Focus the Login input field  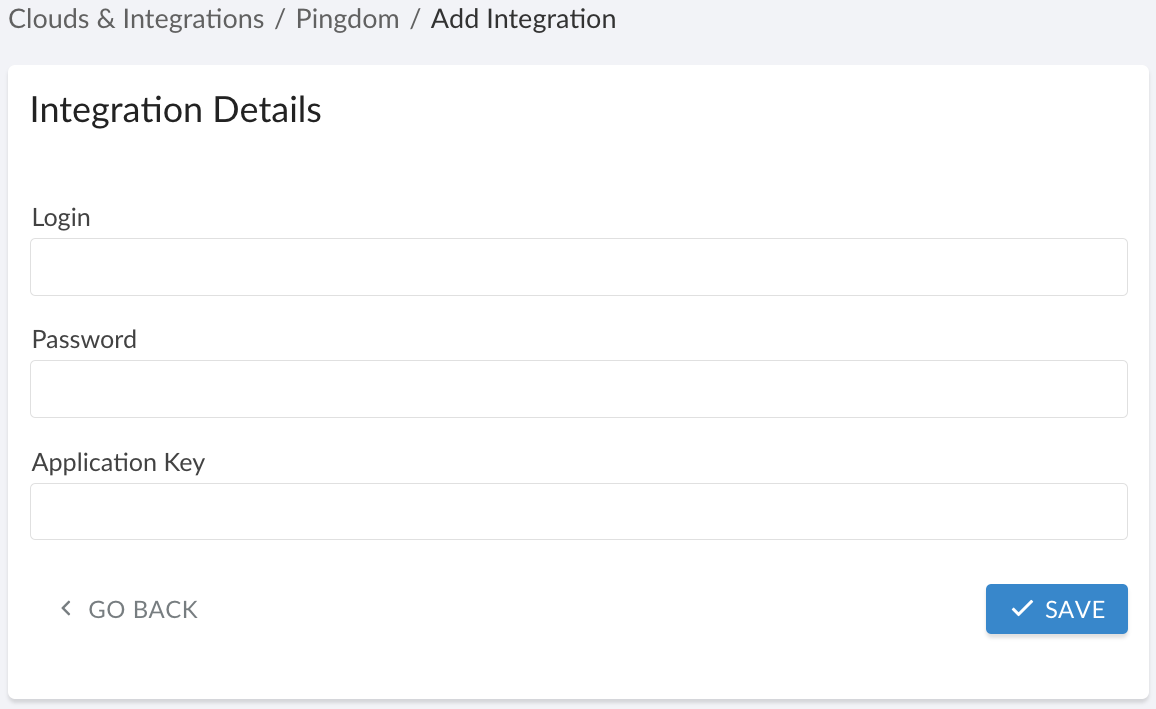tap(578, 266)
